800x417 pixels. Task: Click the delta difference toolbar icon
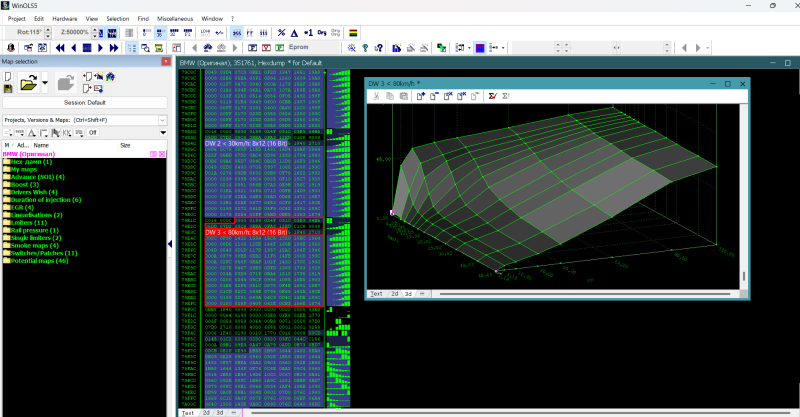pos(294,33)
